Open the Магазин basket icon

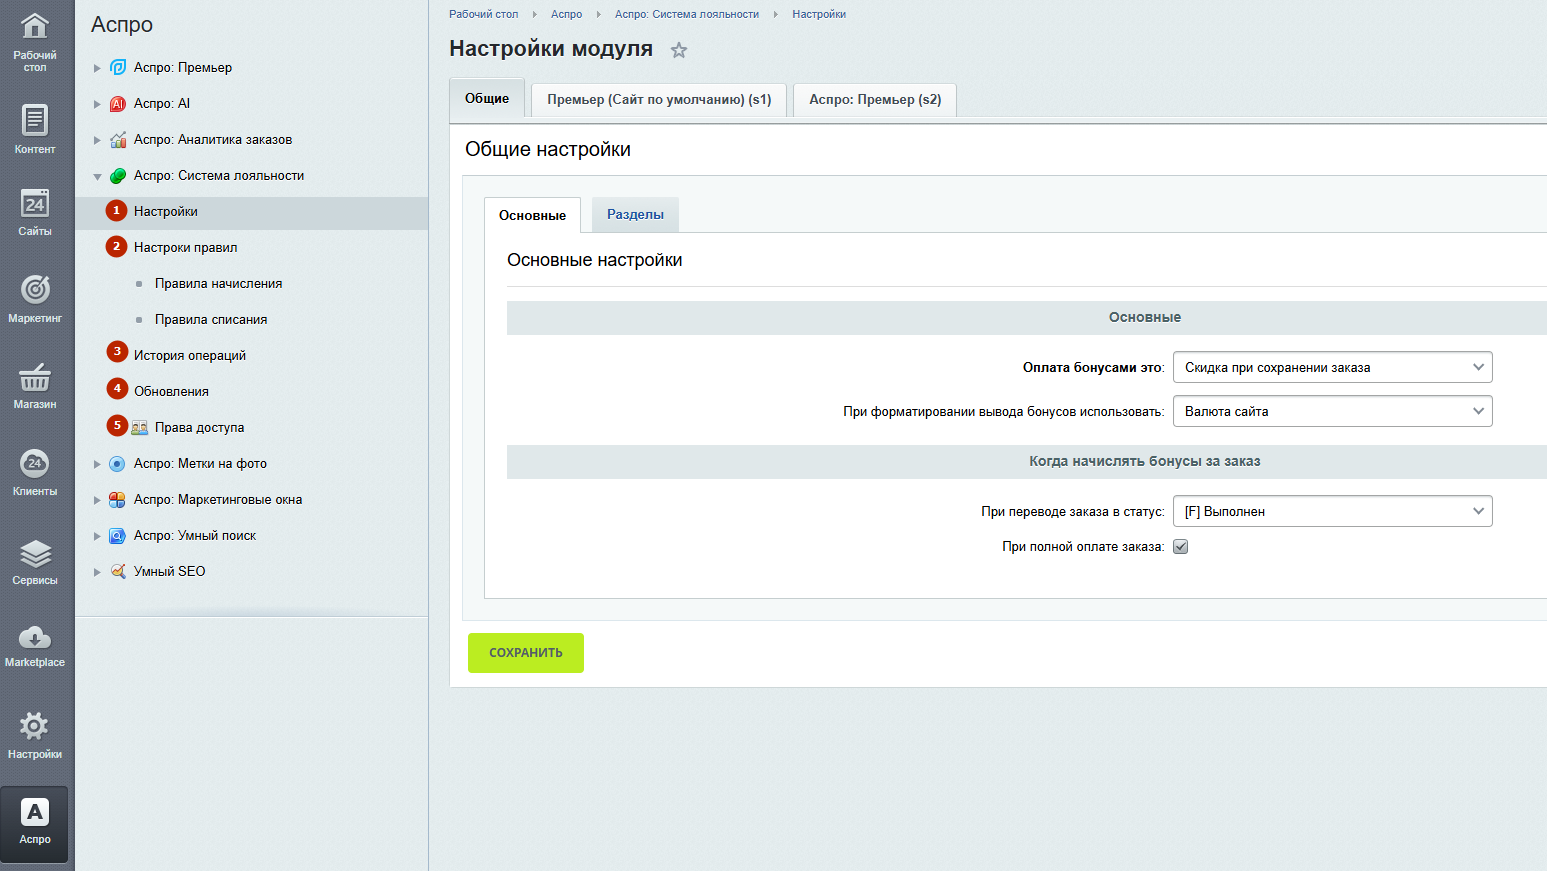35,378
